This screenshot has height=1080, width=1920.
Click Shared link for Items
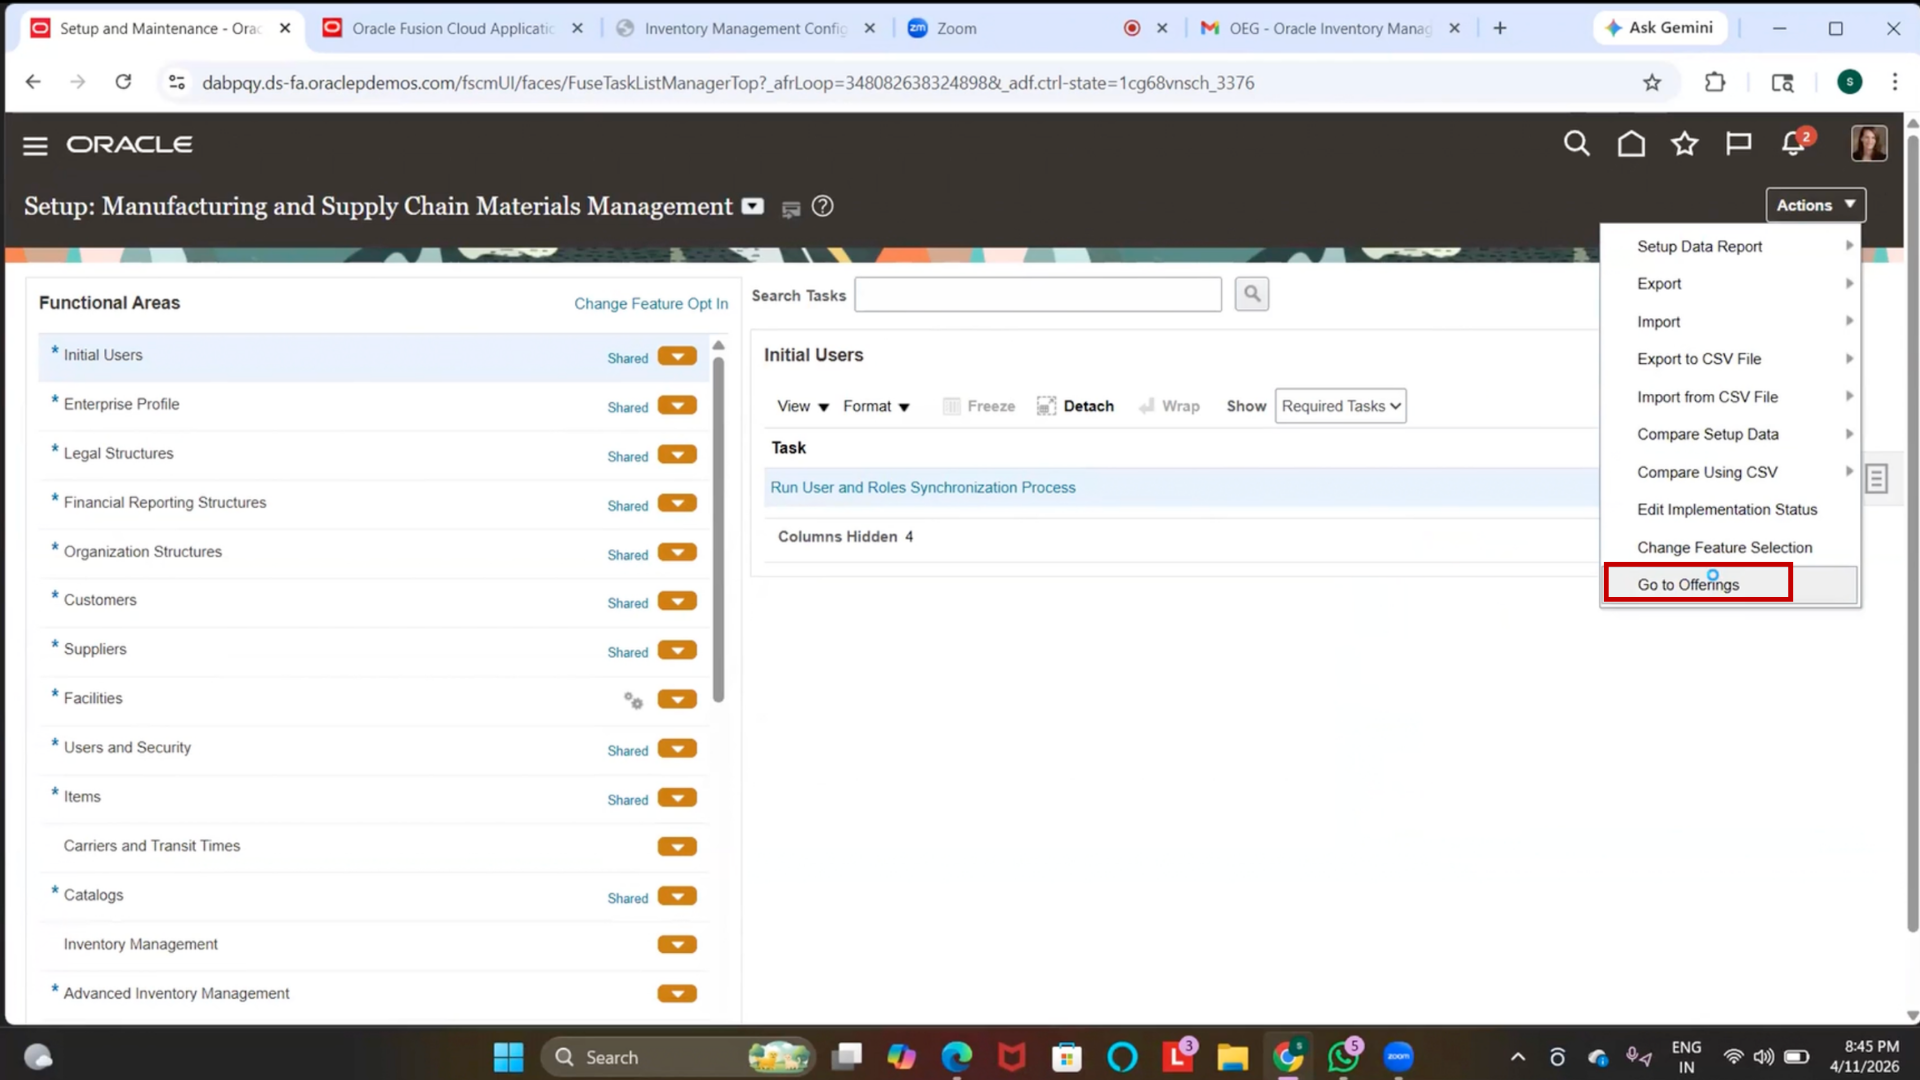tap(628, 800)
